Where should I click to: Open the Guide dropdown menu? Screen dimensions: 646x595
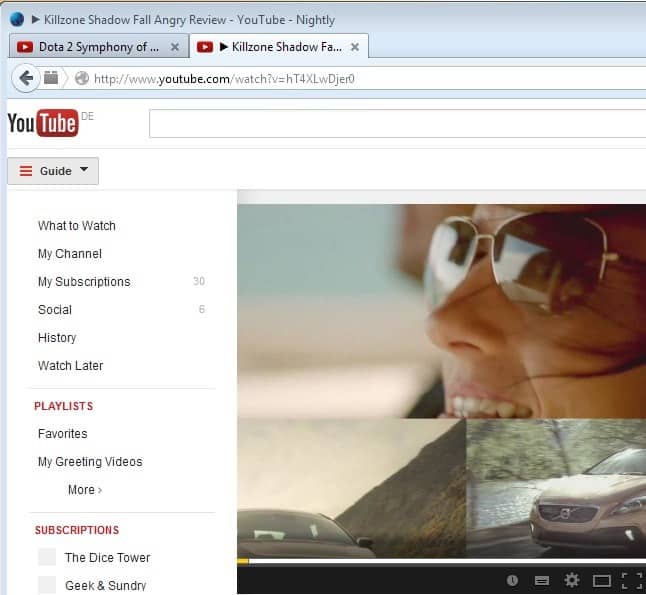coord(53,171)
